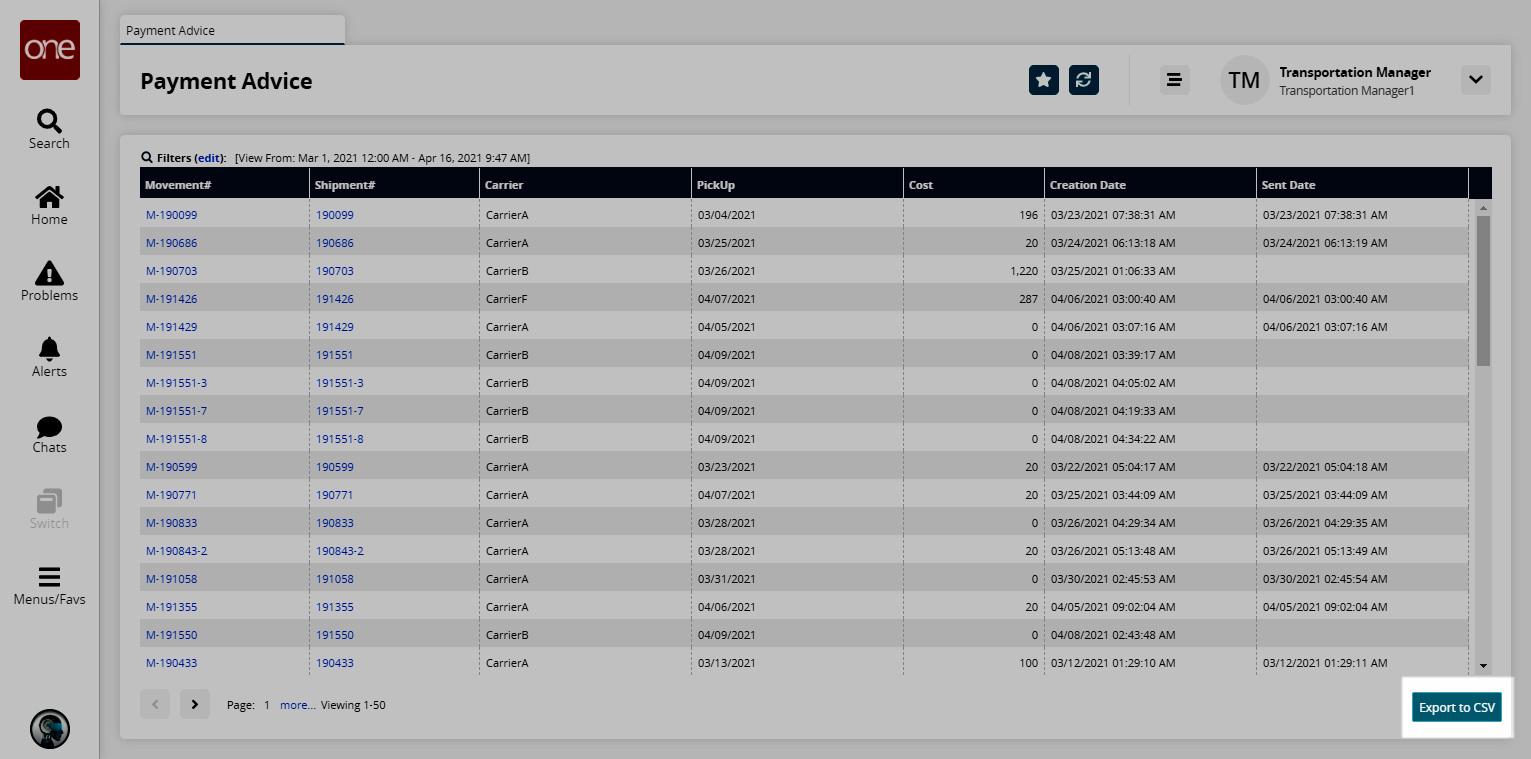Viewport: 1531px width, 759px height.
Task: Open movement M-191429
Action: point(172,327)
